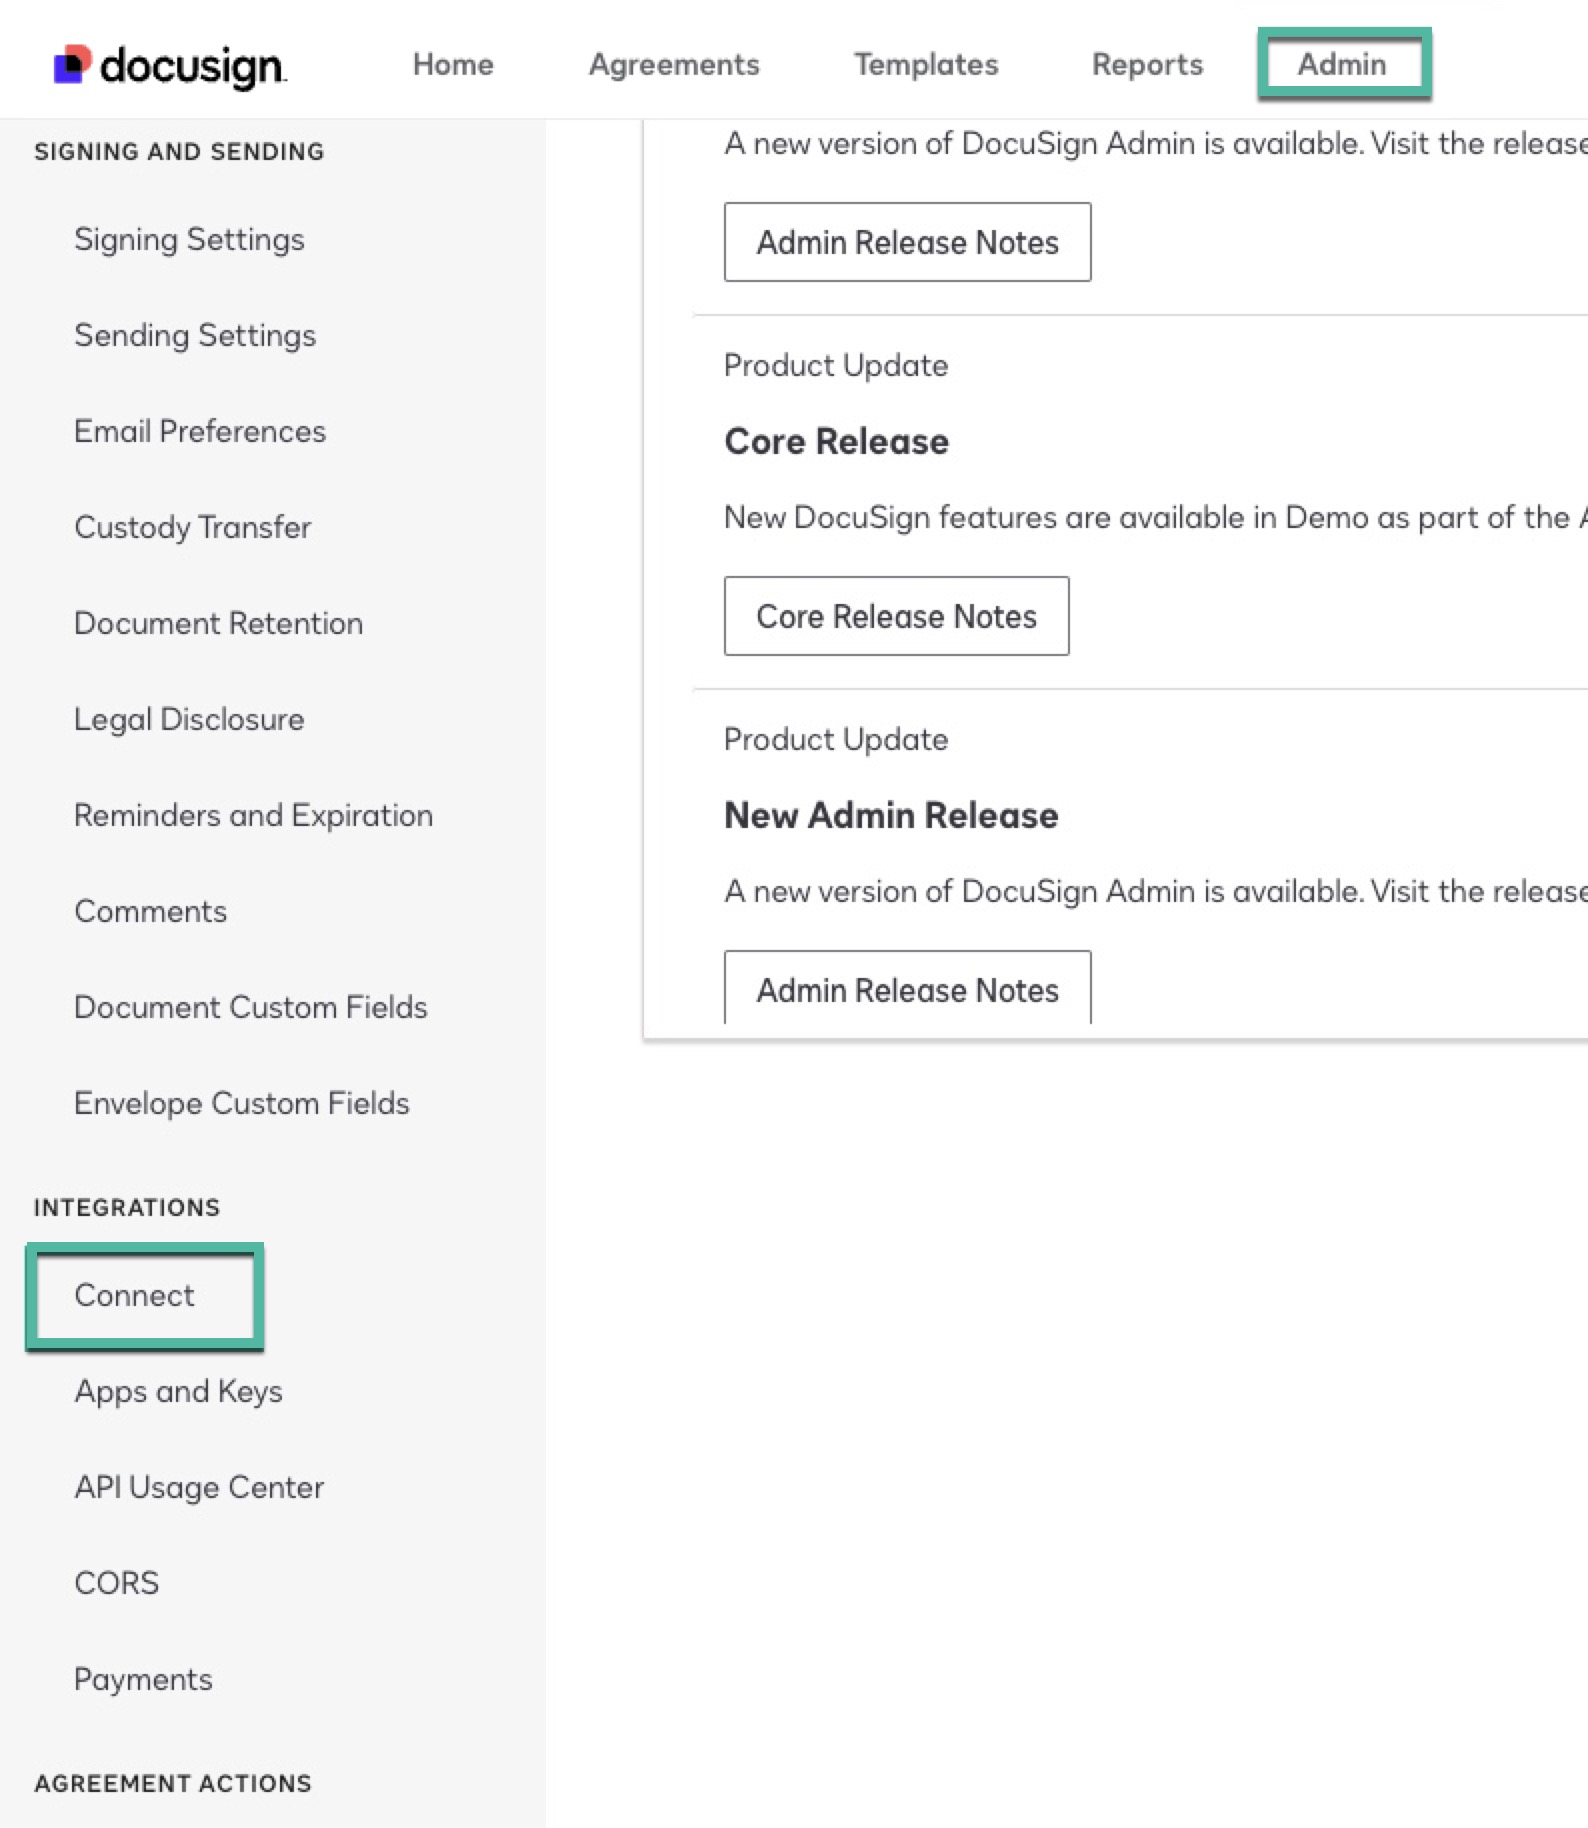Switch to the Templates tab
Screen dimensions: 1588x1828
(x=925, y=63)
